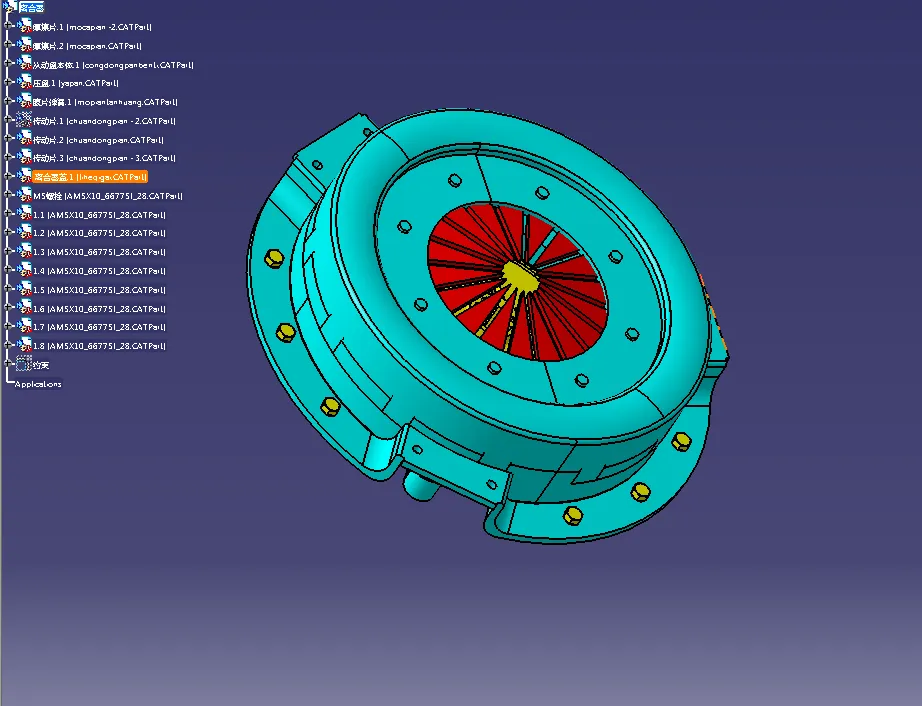922x706 pixels.
Task: Click the part icon of bolt instance 1.2
Action: (24, 233)
